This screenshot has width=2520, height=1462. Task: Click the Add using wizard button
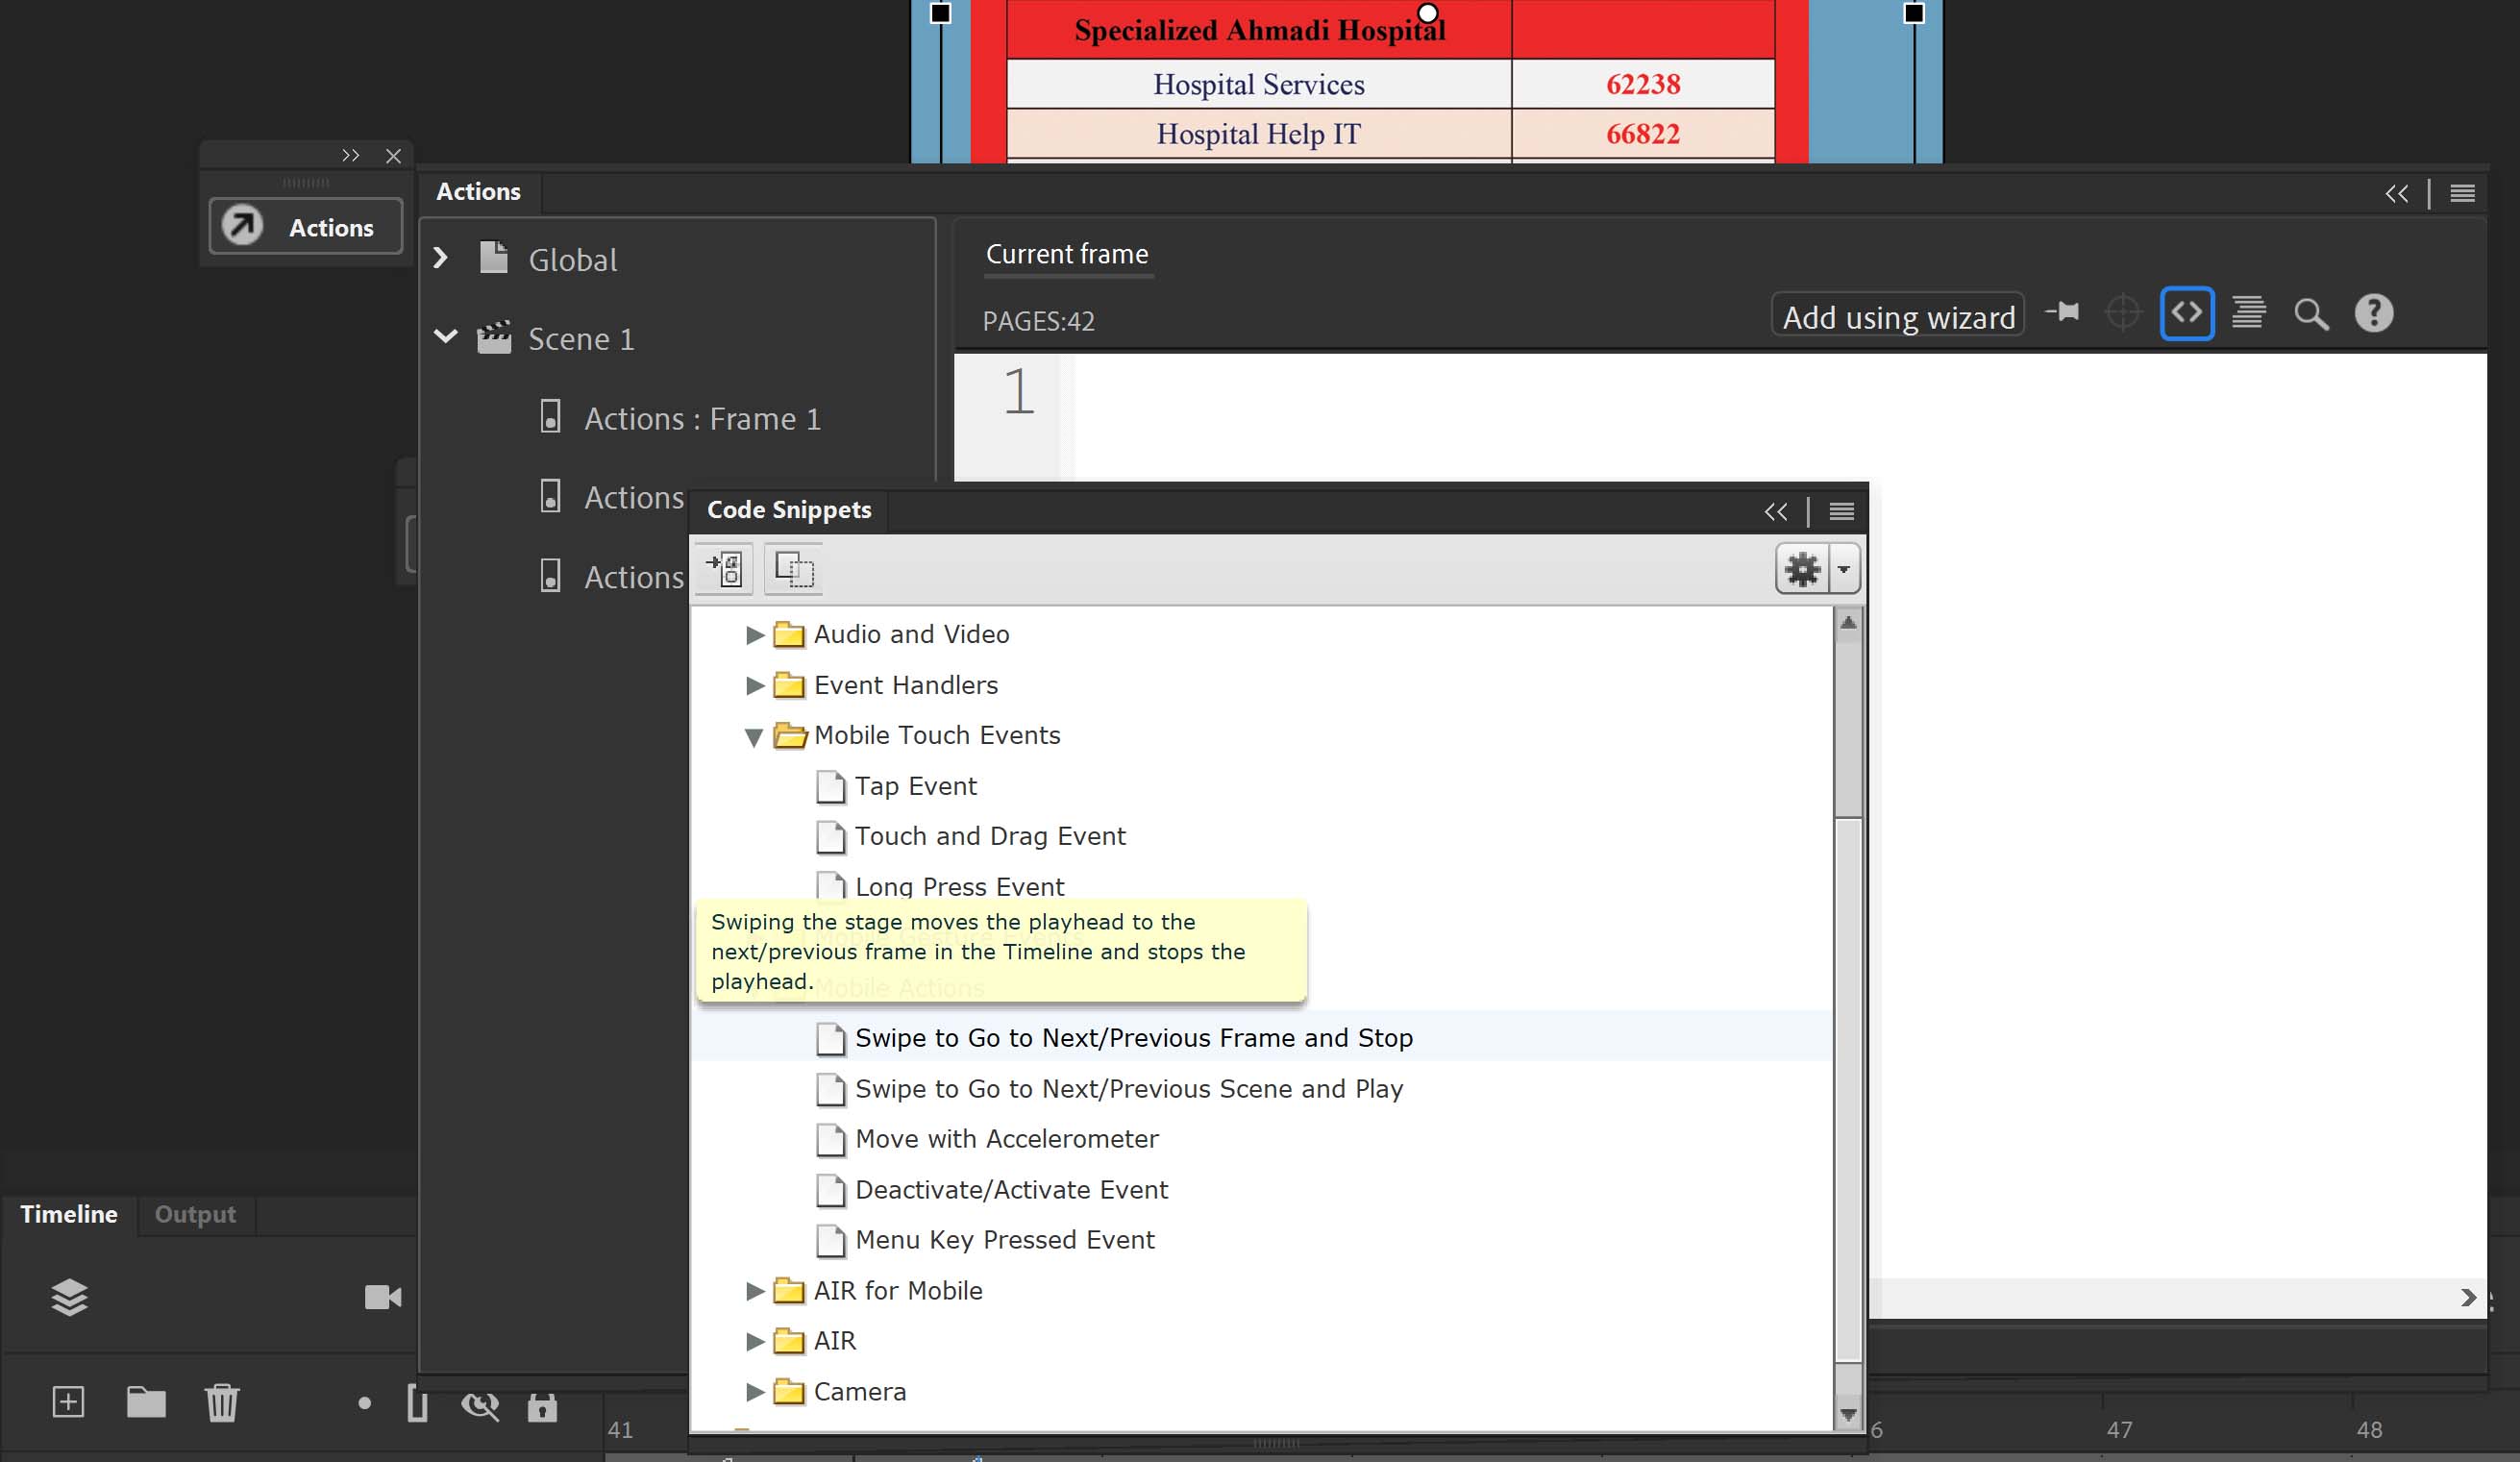pos(1897,316)
